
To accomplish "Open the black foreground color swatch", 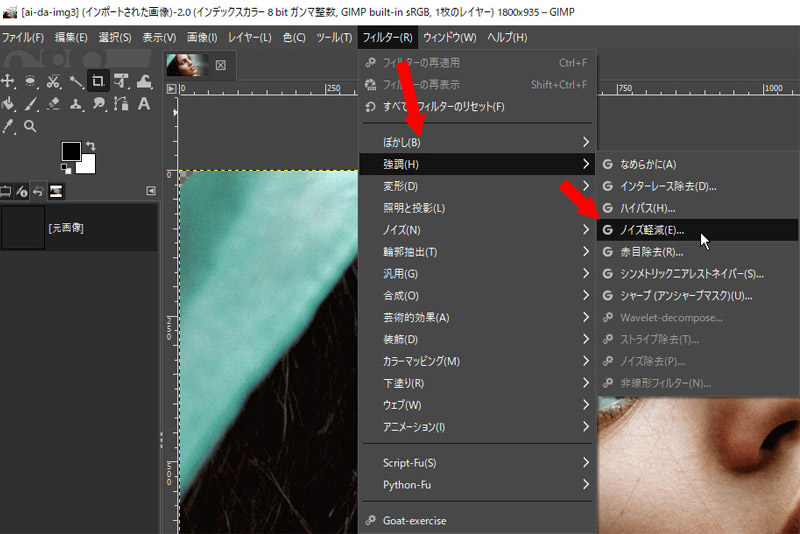I will coord(70,151).
